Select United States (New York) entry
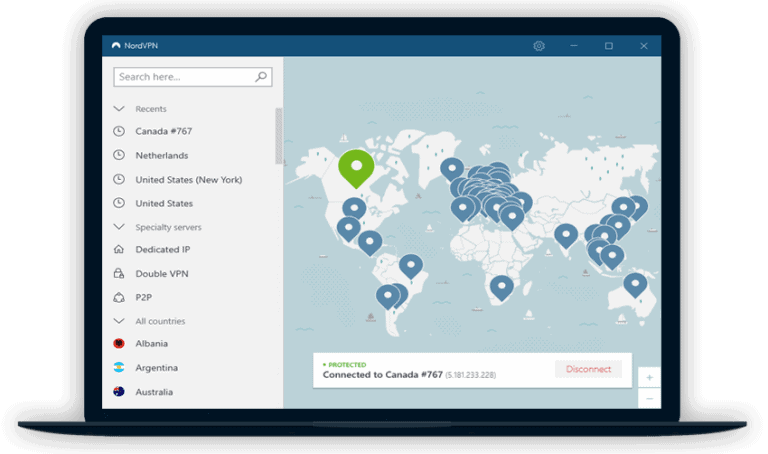The height and width of the screenshot is (454, 768). (189, 180)
